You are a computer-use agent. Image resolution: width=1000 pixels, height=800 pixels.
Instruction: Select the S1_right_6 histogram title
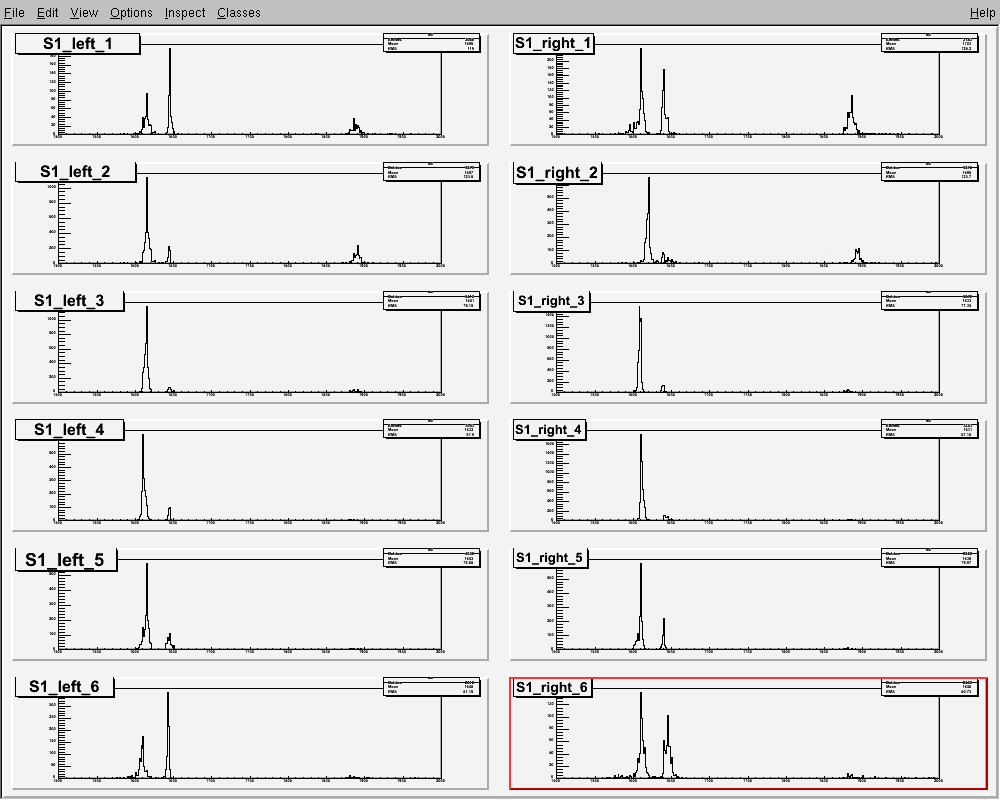coord(552,687)
